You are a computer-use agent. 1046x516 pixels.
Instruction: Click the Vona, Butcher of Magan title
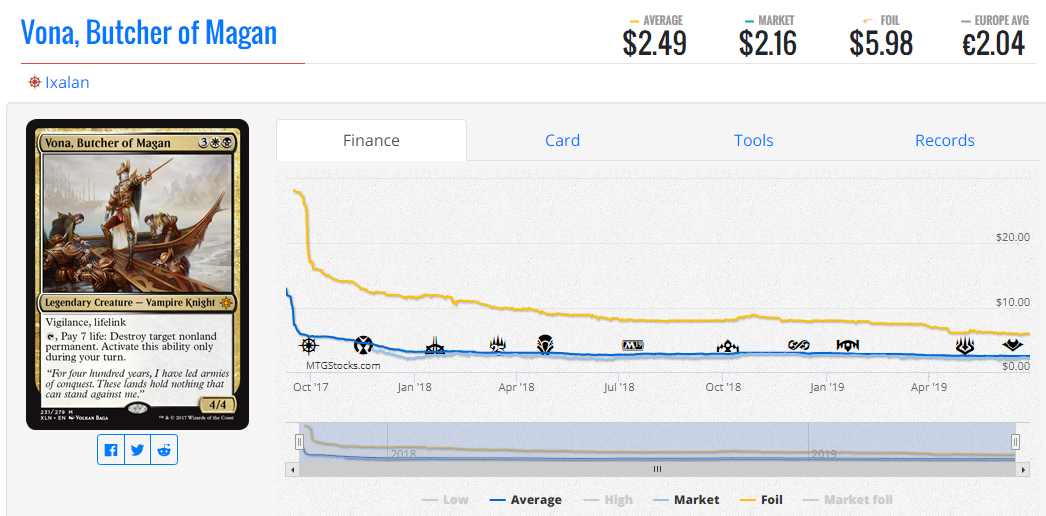149,32
